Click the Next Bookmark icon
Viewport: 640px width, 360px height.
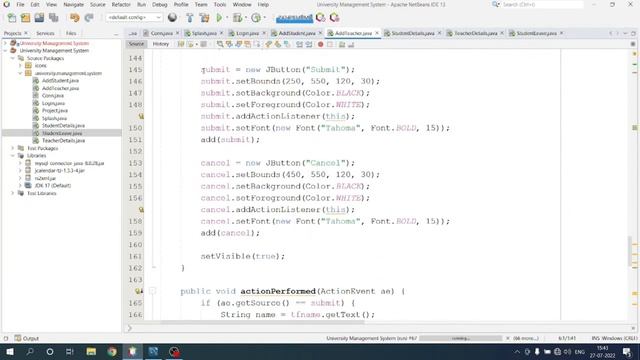(278, 44)
